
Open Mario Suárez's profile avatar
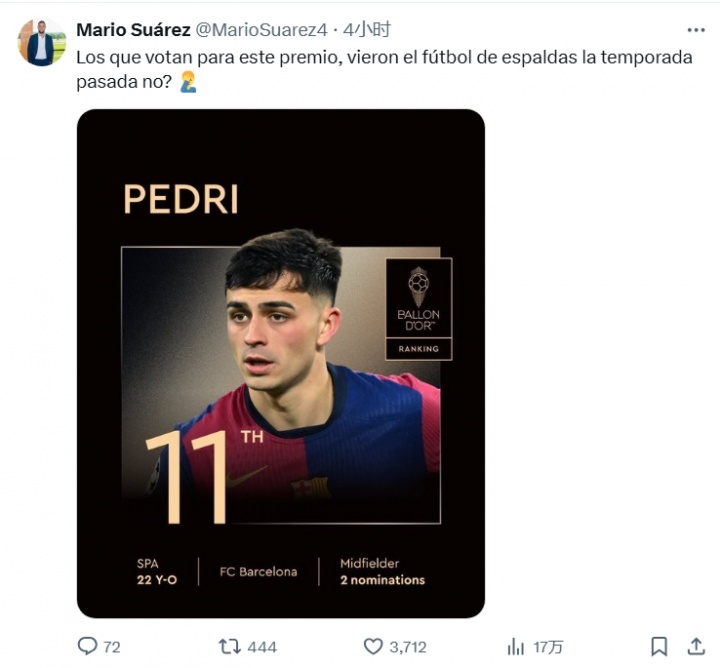click(x=41, y=43)
